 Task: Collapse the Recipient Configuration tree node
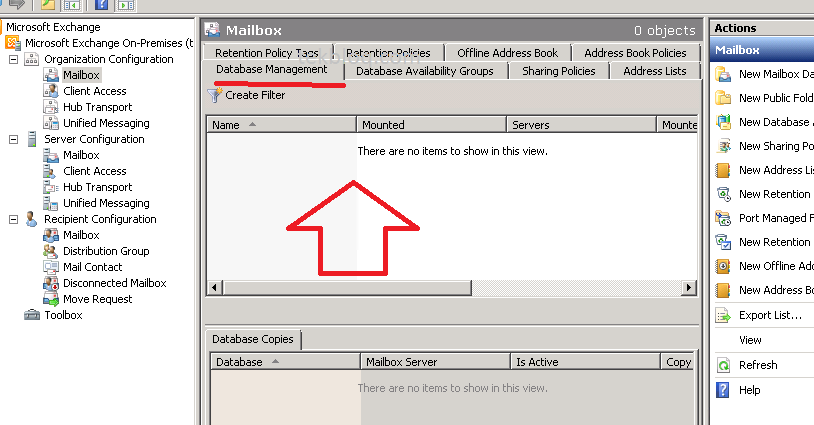[x=13, y=219]
